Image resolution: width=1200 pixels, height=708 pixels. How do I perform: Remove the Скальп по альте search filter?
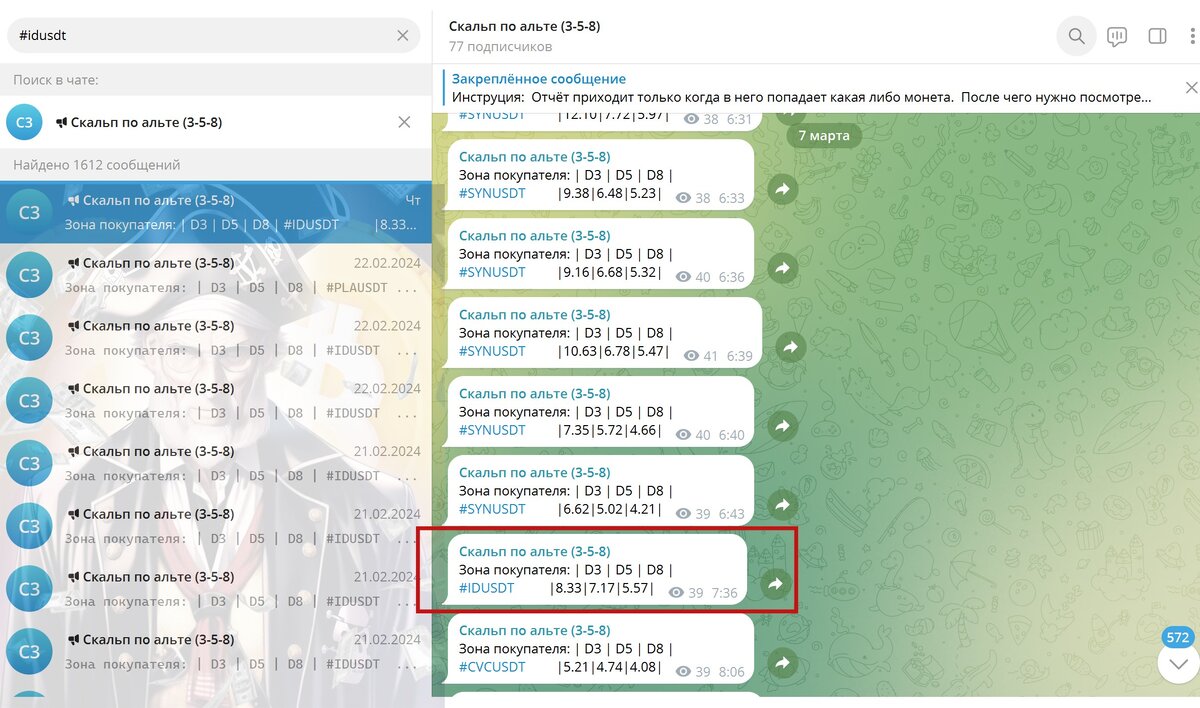tap(404, 122)
